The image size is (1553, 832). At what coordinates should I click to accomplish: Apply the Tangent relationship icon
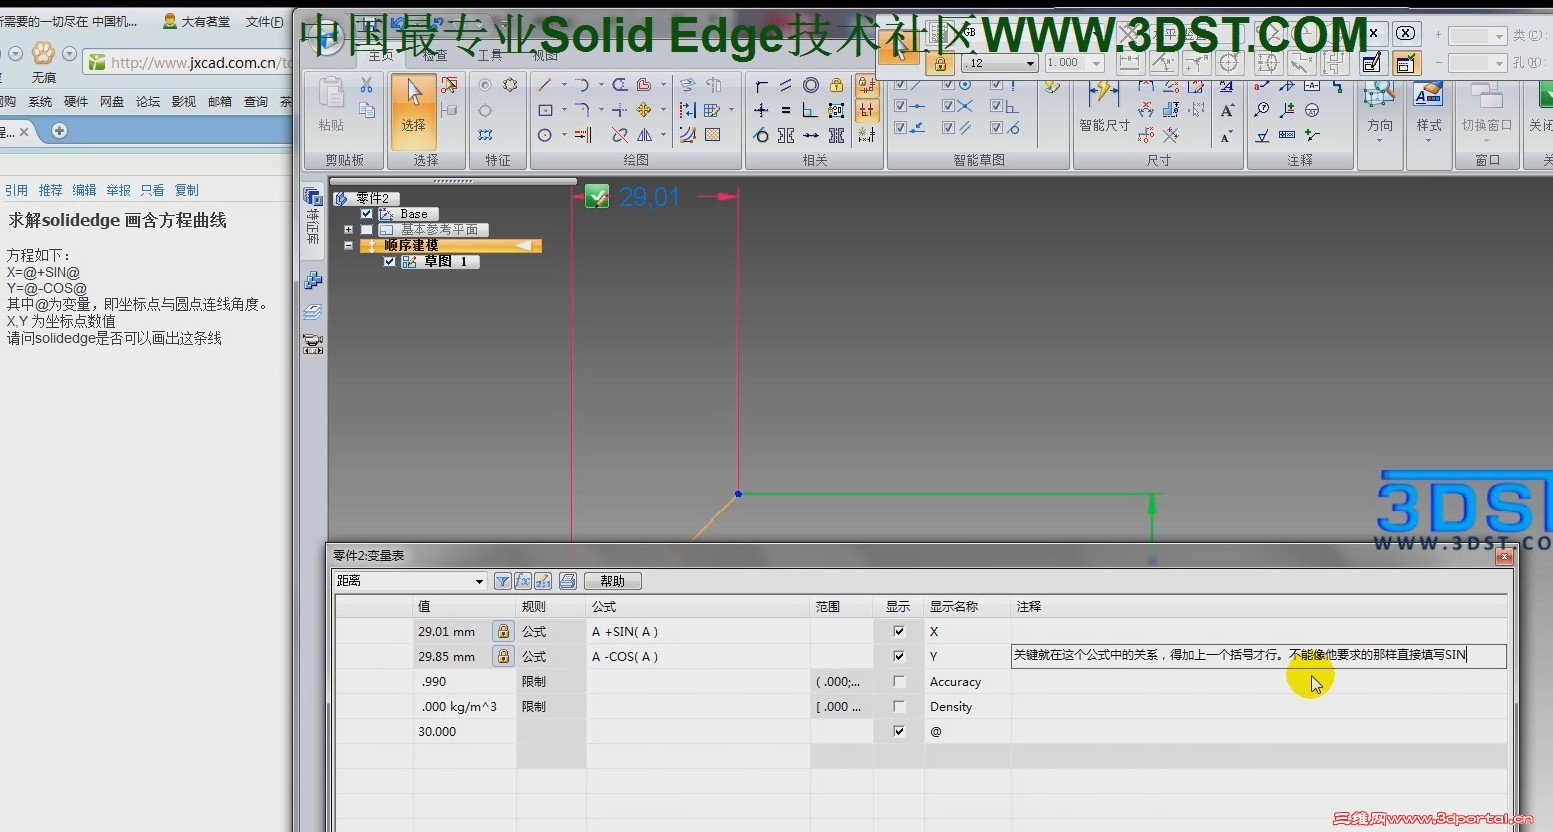762,135
